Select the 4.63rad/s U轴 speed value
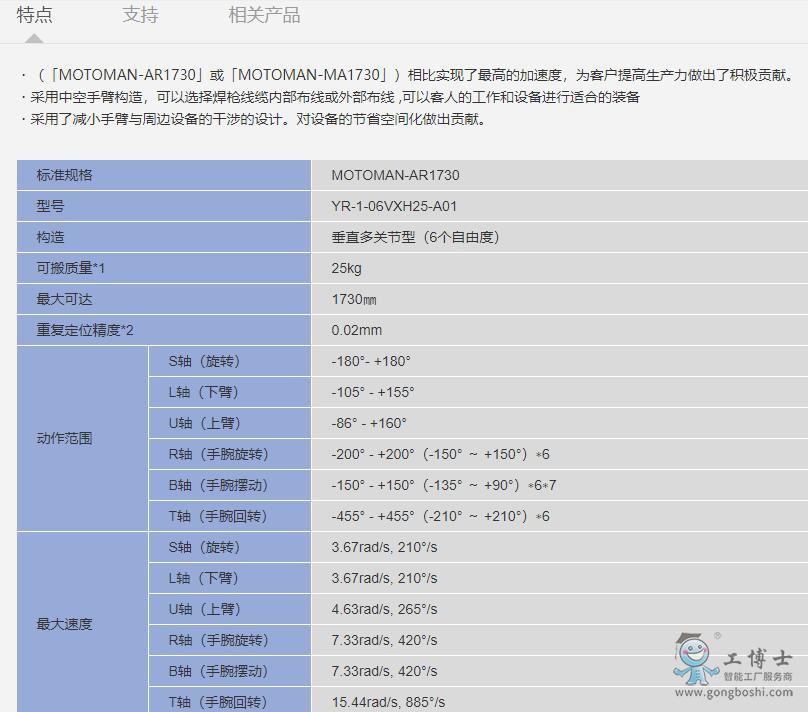Viewport: 808px width, 712px height. click(384, 609)
